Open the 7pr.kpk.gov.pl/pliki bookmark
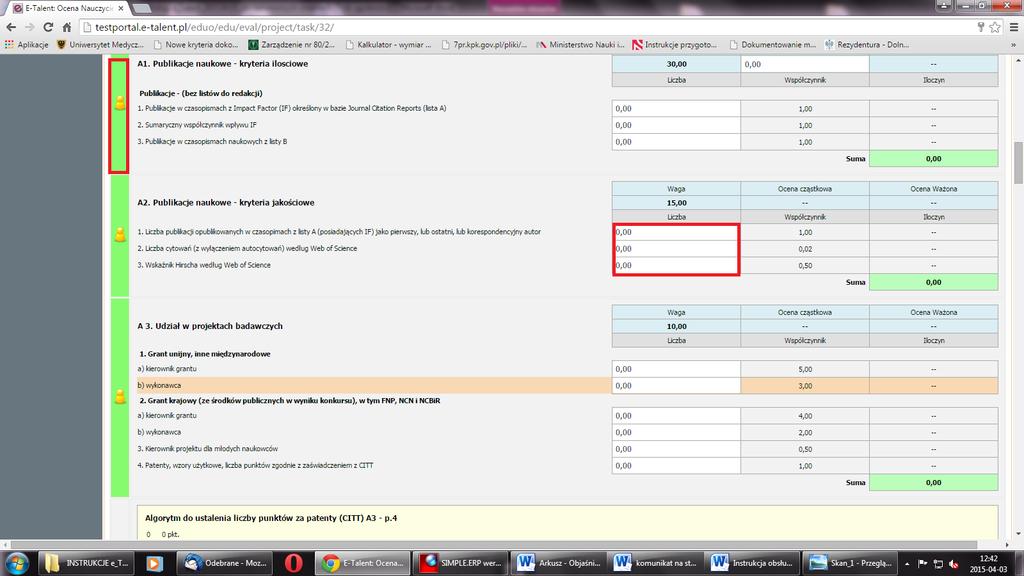1024x576 pixels. (x=484, y=45)
